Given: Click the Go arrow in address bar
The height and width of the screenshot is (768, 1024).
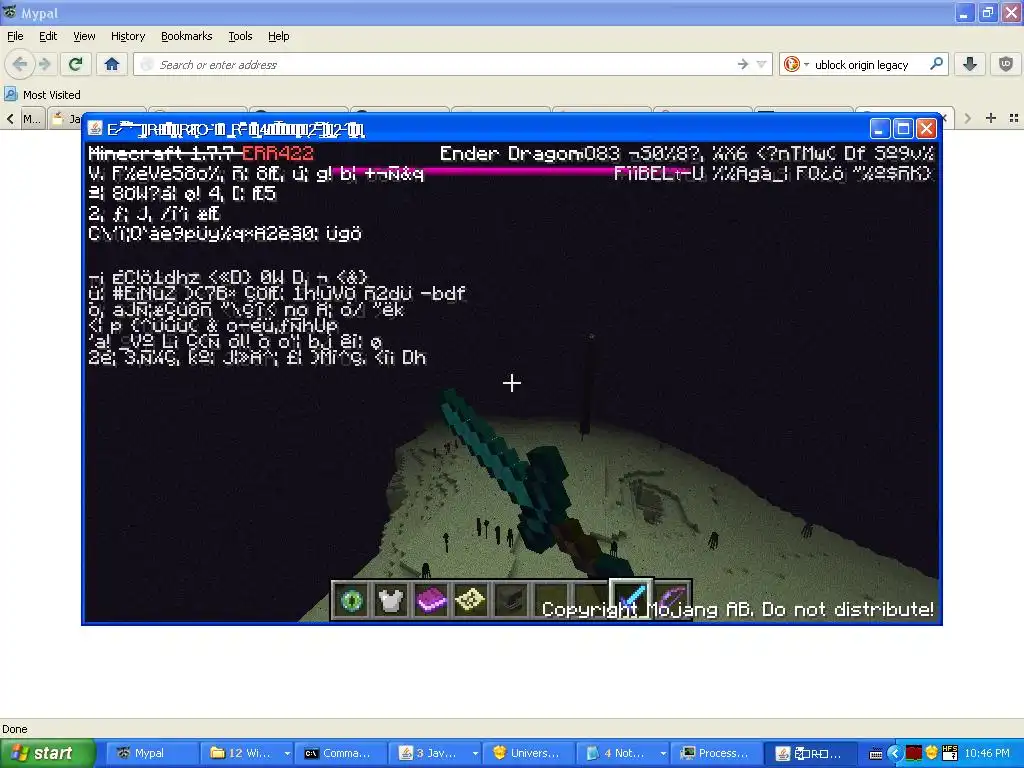Looking at the screenshot, I should tap(743, 64).
